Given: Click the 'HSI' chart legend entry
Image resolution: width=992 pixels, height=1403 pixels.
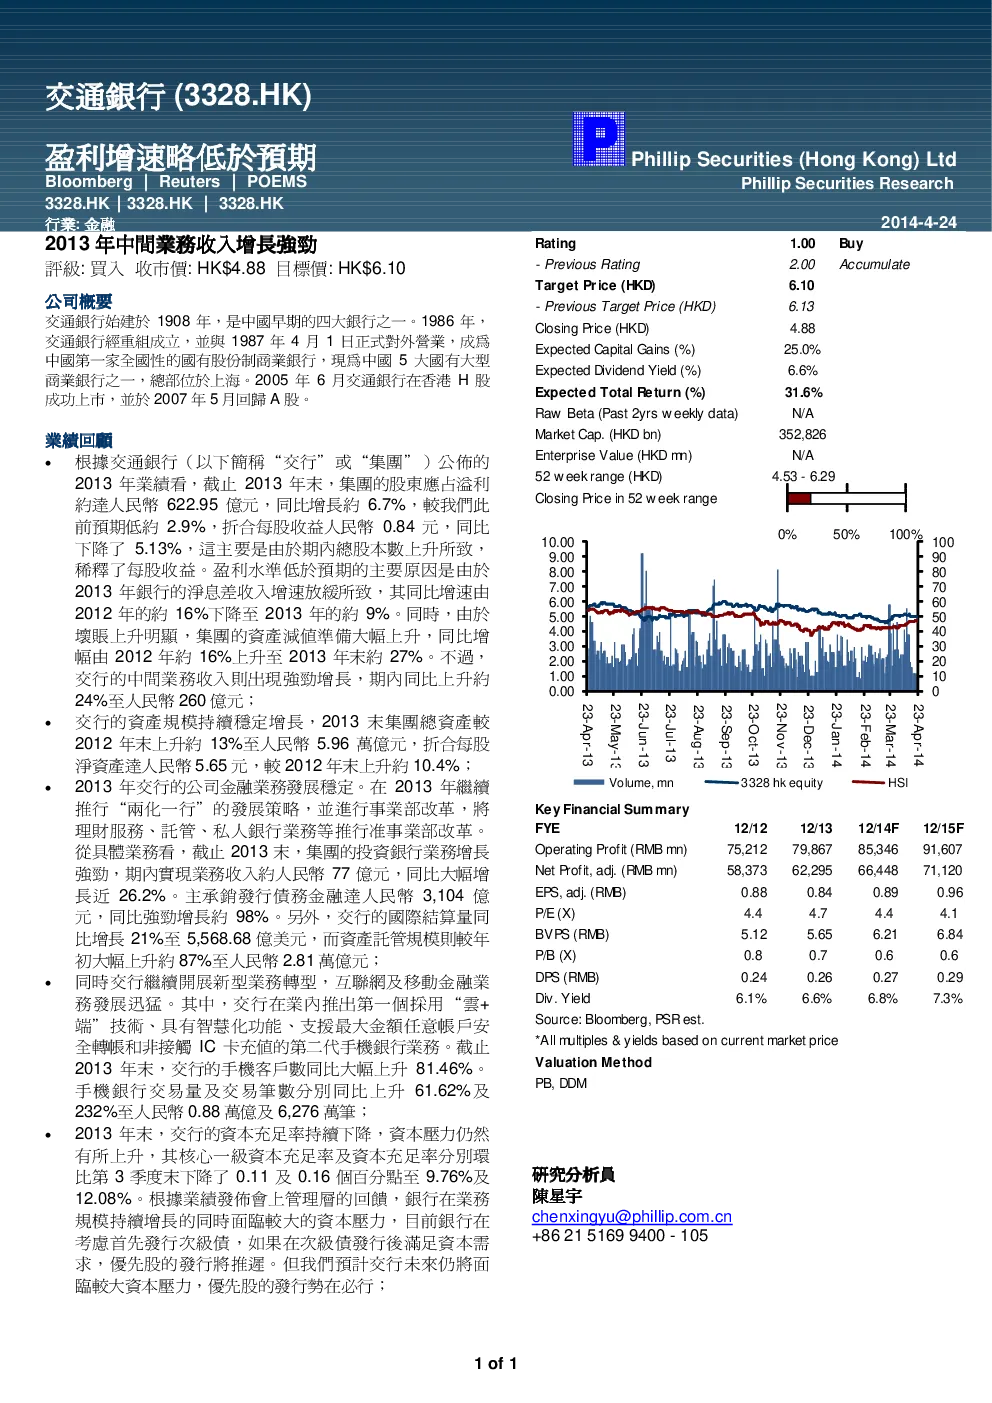Looking at the screenshot, I should [x=880, y=783].
